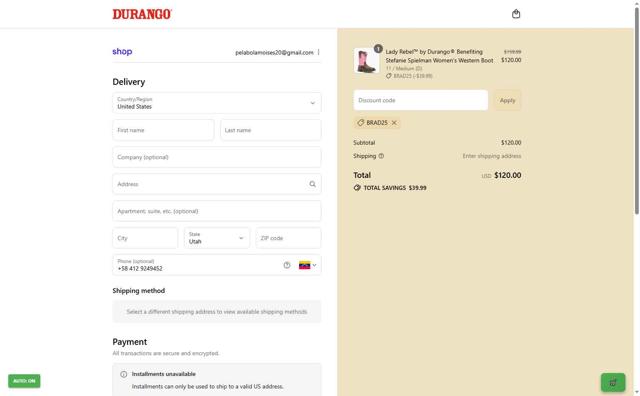Click the page vertical scrollbar
Viewport: 640px width, 396px height.
636,110
